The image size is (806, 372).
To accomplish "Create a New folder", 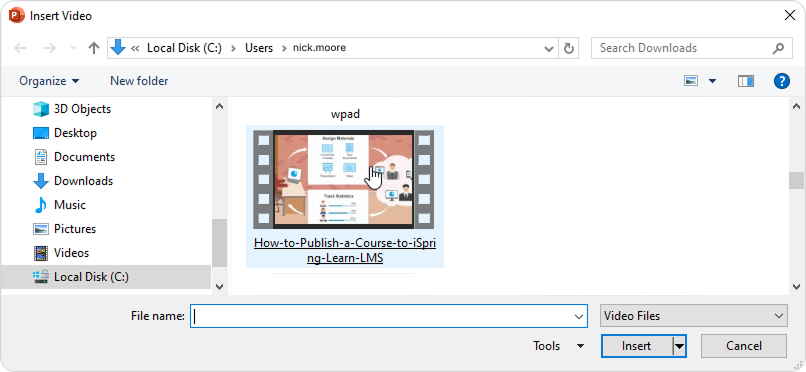I will coord(139,81).
